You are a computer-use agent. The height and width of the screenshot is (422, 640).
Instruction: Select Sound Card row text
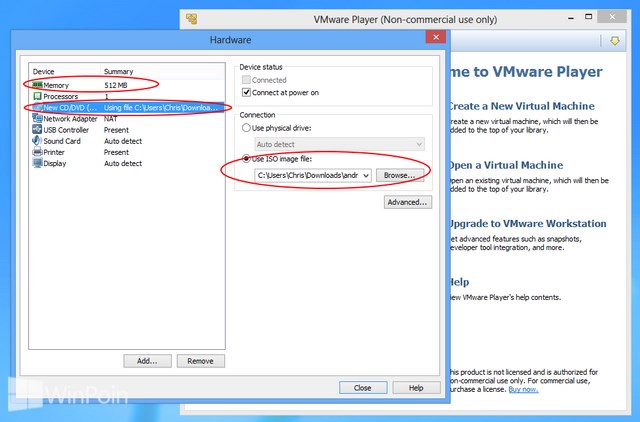(62, 141)
